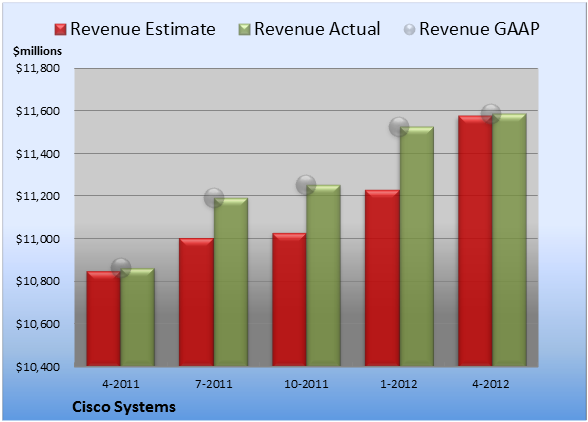The height and width of the screenshot is (422, 588).
Task: Select the red estimate bar for 10-2011
Action: pos(289,300)
